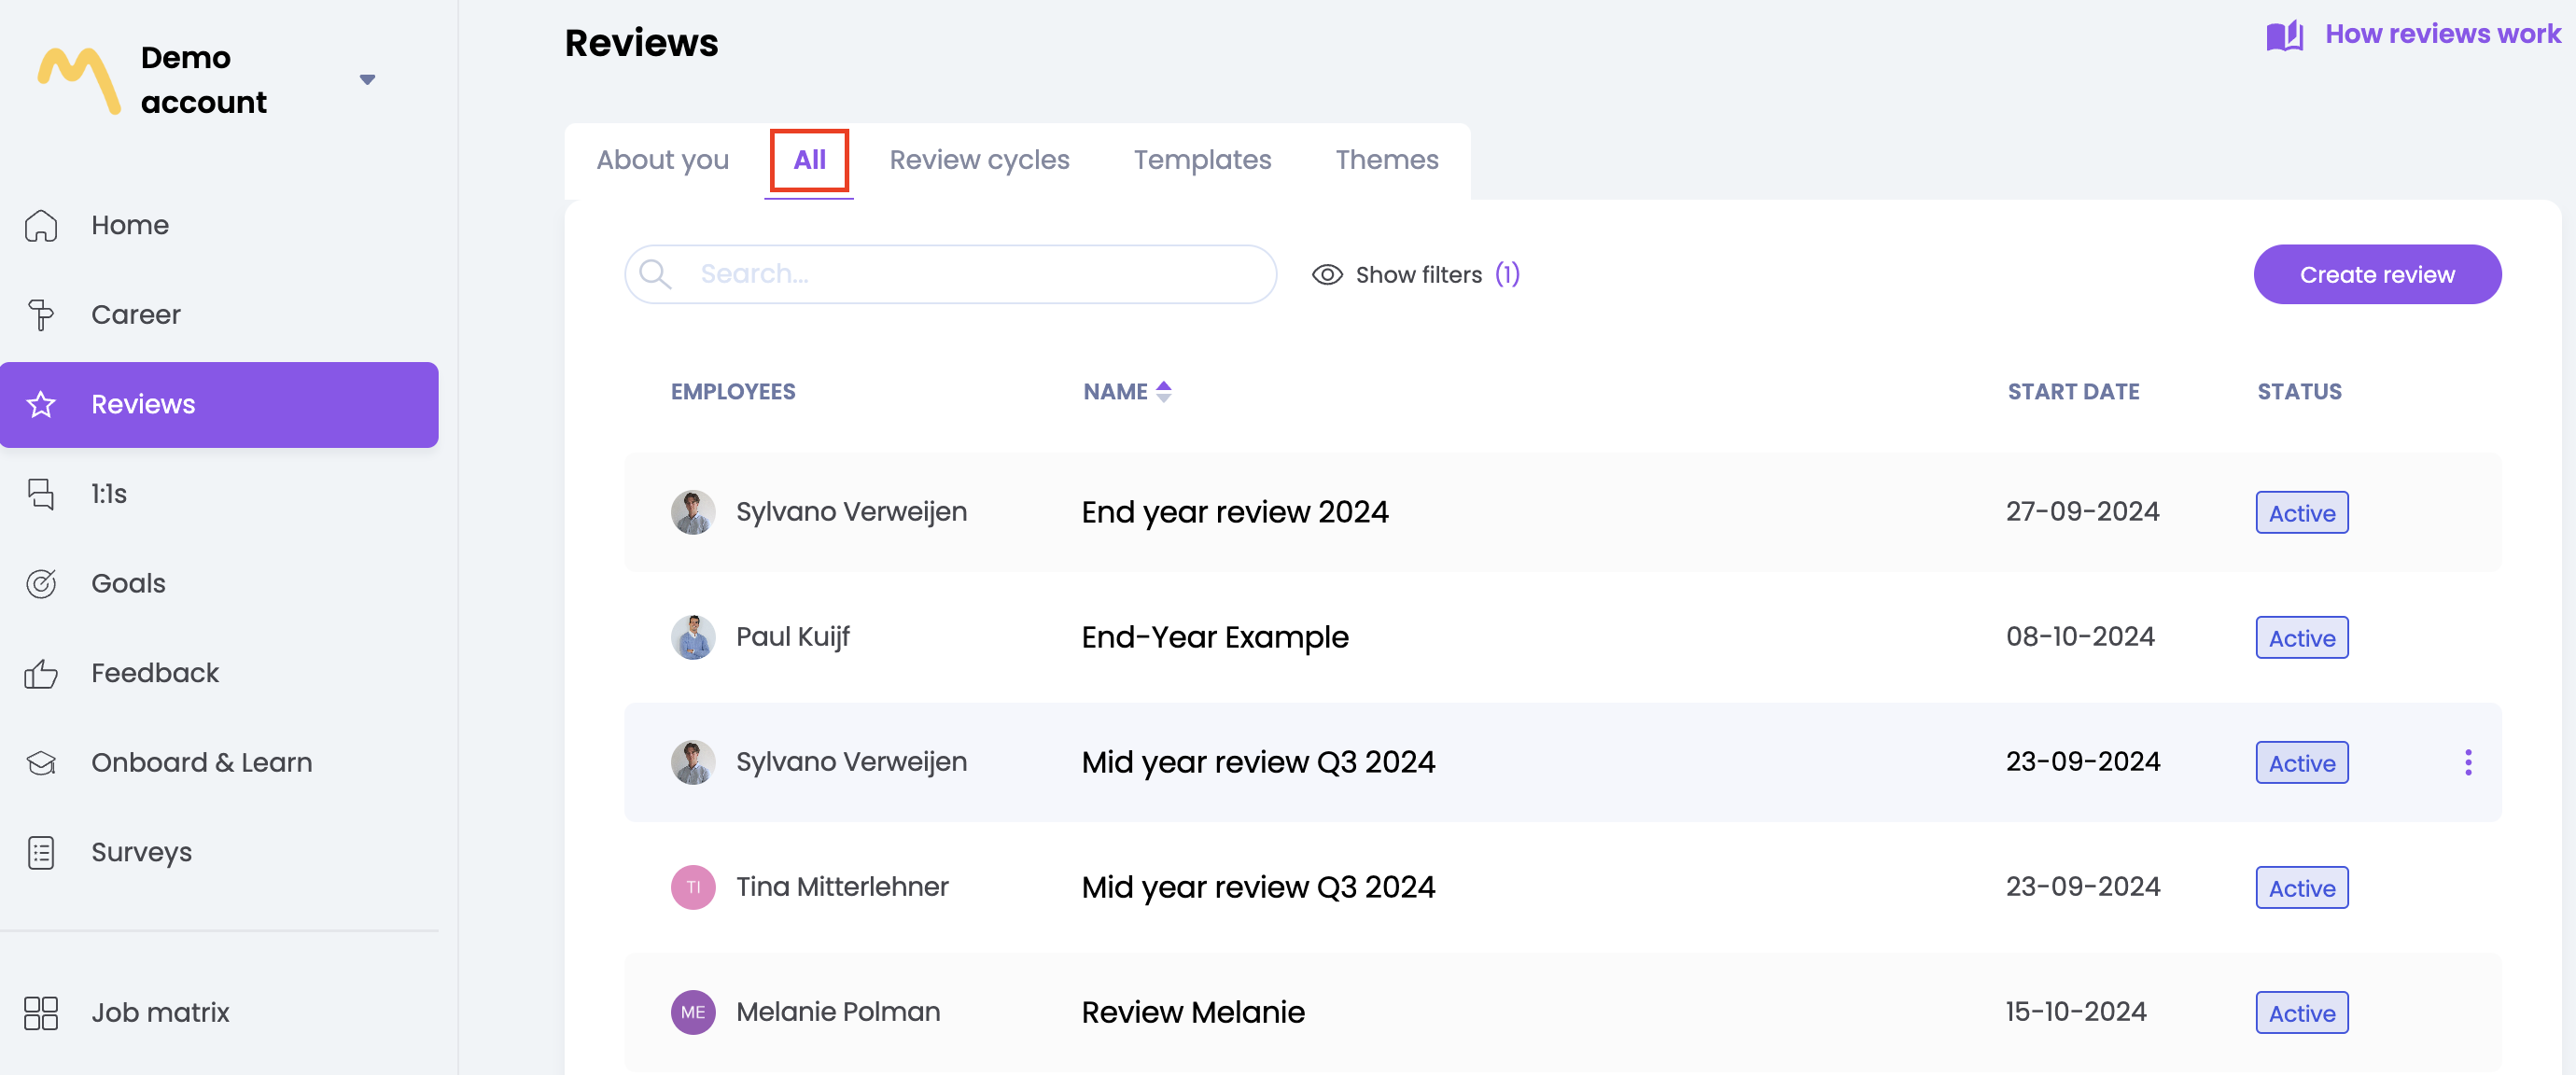Open Home from the sidebar icon
The height and width of the screenshot is (1075, 2576).
pyautogui.click(x=41, y=225)
